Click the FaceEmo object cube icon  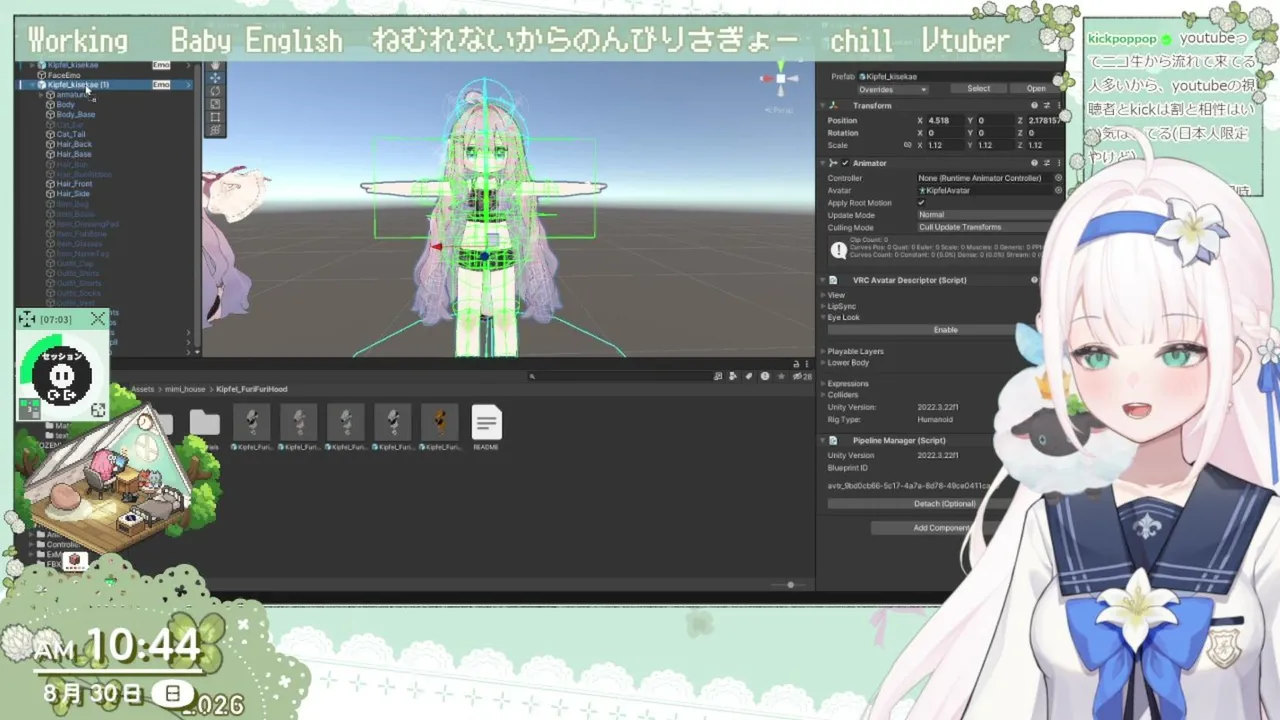click(41, 75)
